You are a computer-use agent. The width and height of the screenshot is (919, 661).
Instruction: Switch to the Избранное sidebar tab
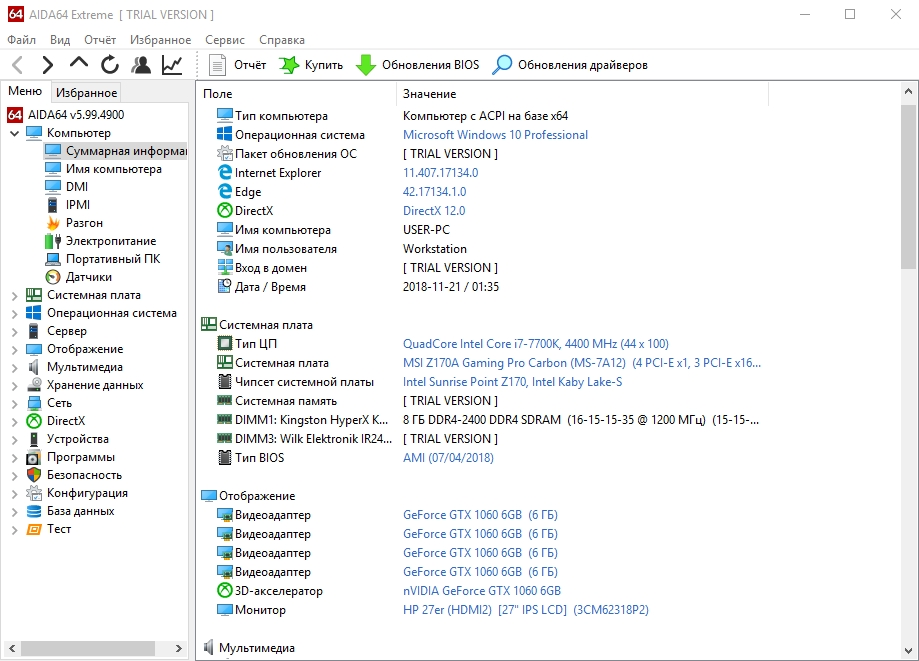click(86, 93)
